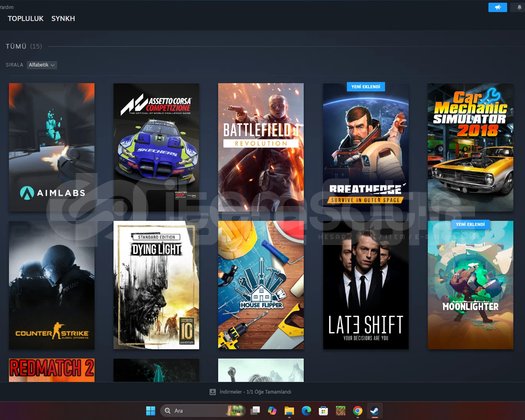Open the SYNKH profile menu
The image size is (525, 420).
pos(63,19)
